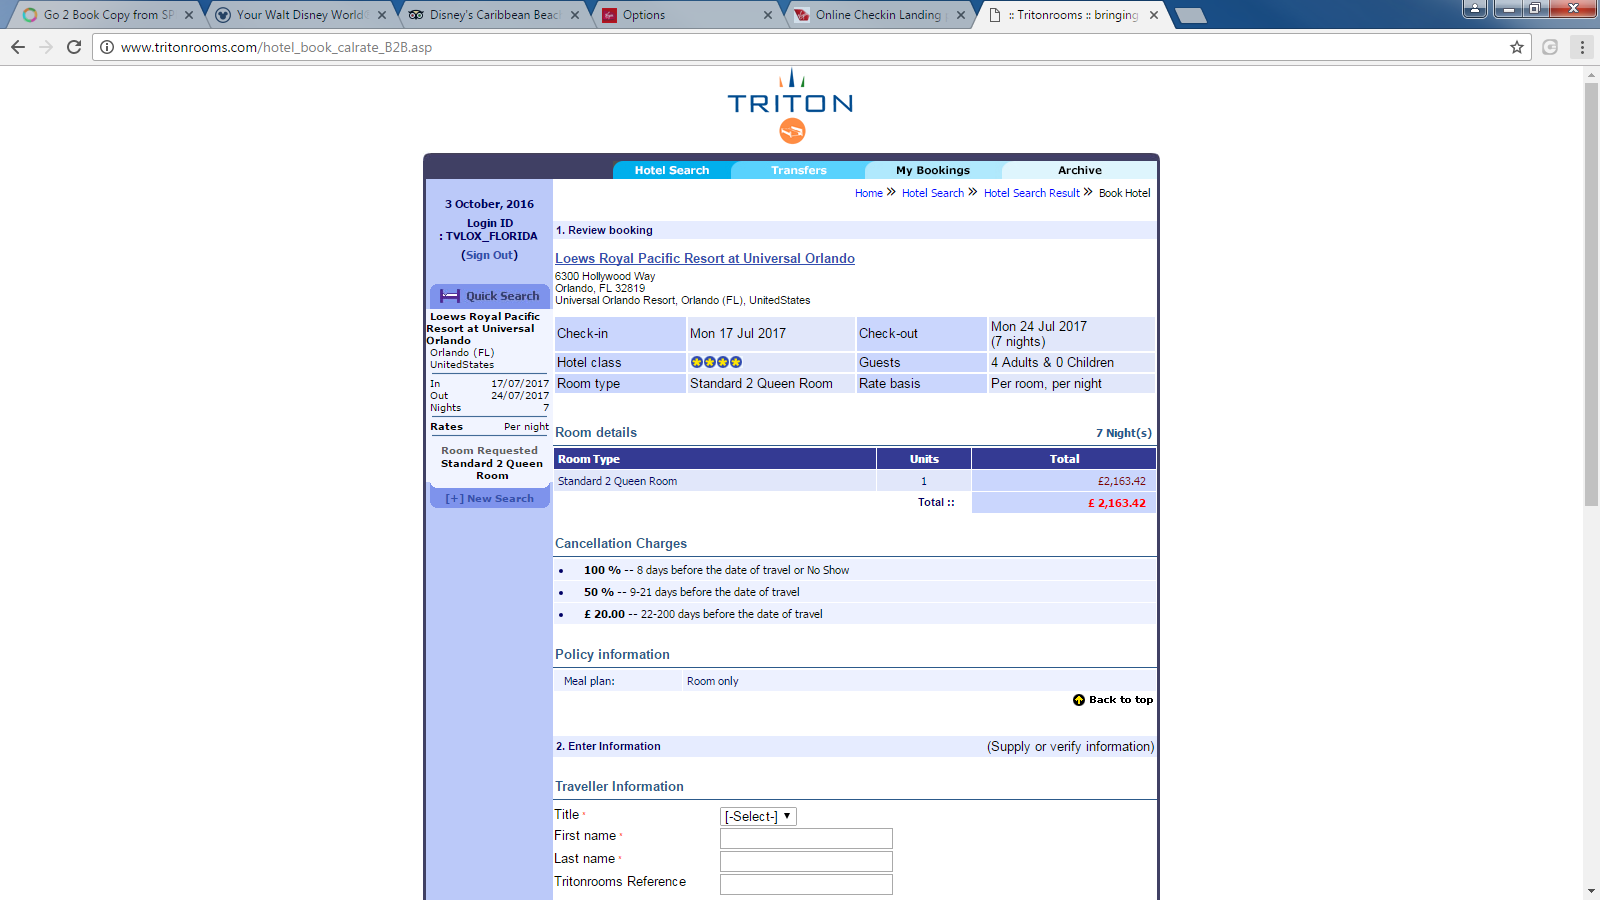Click the check-out date 'Mon 24 Jul 2017'
This screenshot has height=900, width=1600.
[x=1039, y=326]
